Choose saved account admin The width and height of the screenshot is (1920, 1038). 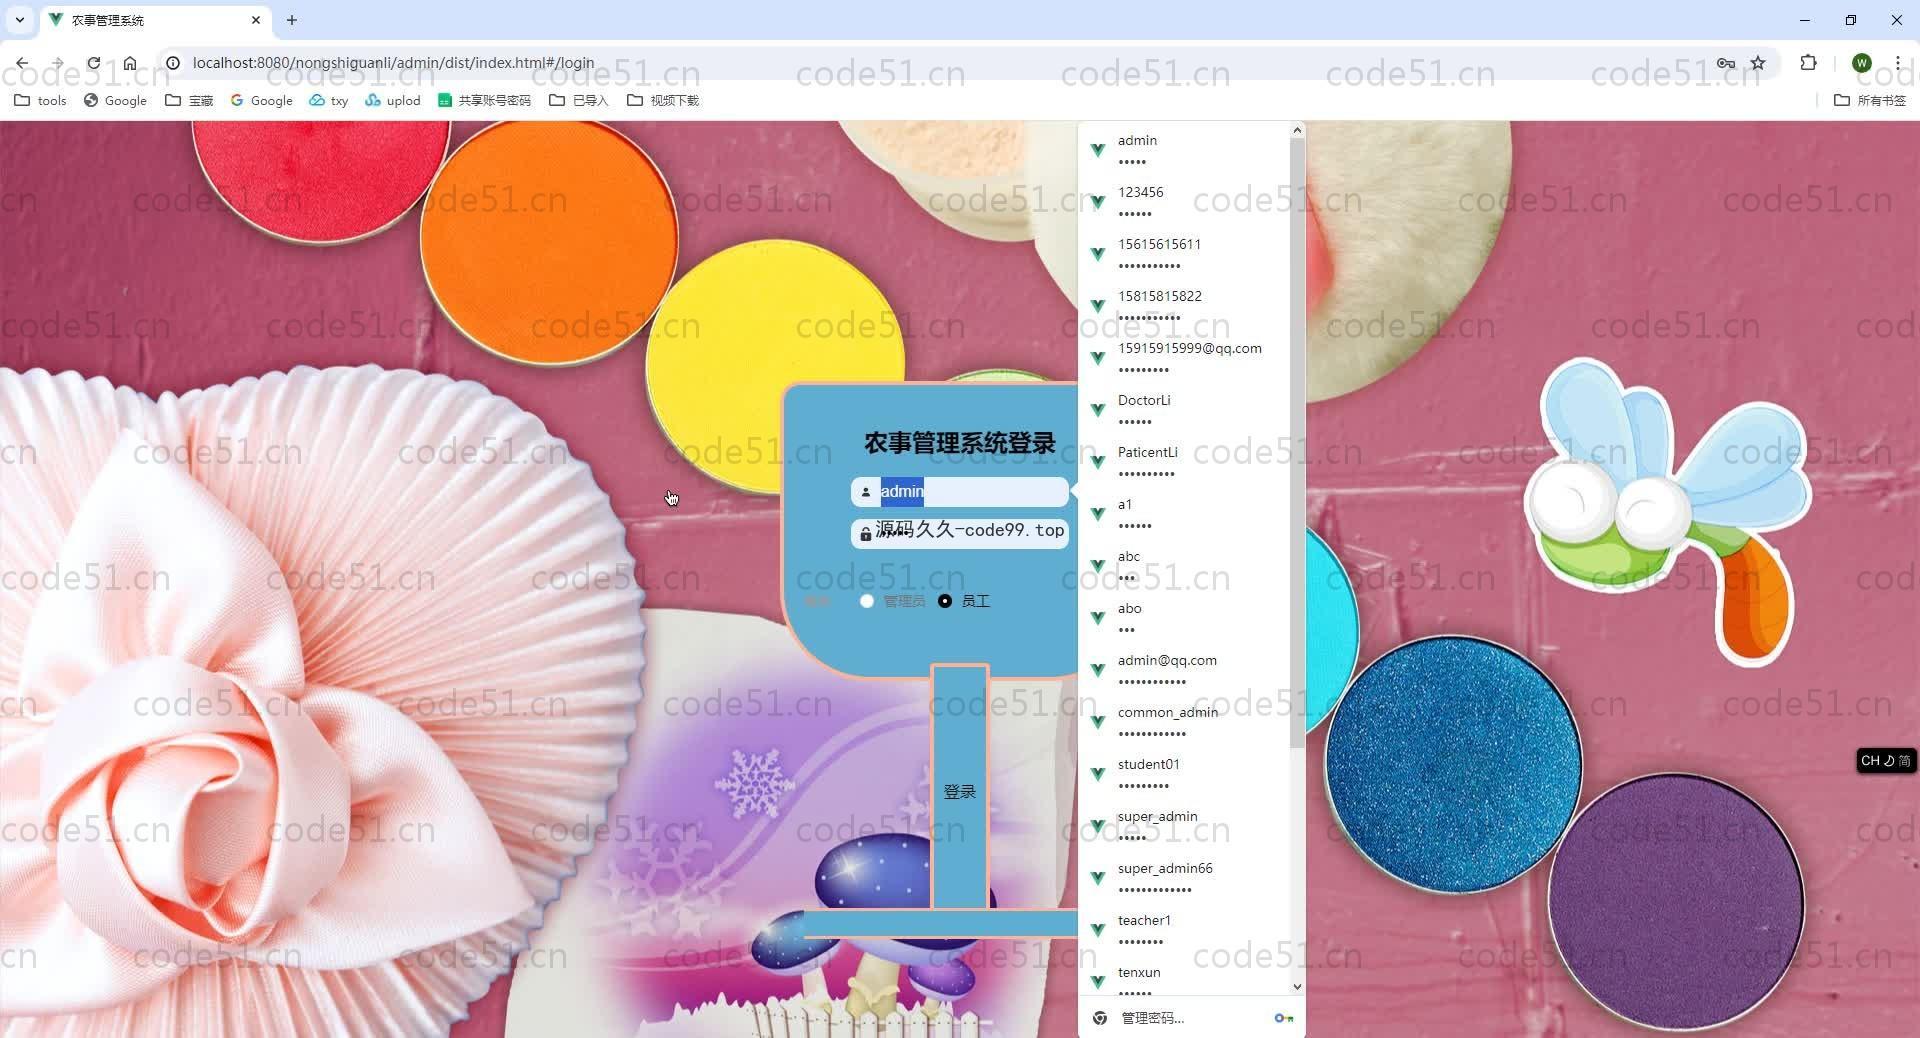pos(1184,150)
